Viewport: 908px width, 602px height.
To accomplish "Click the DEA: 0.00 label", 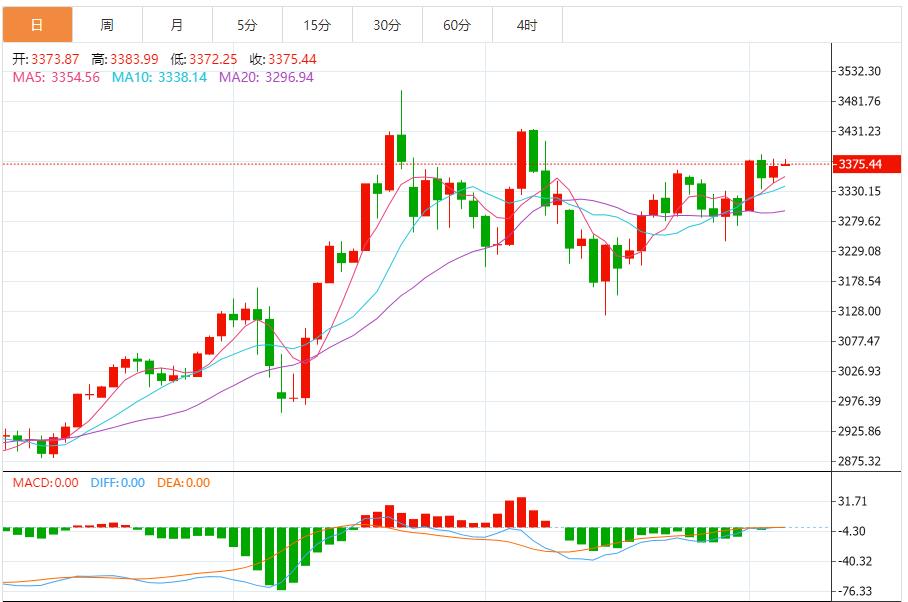I will tap(183, 483).
